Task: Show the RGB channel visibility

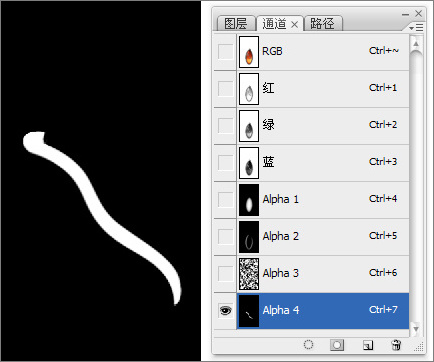Action: pos(225,52)
